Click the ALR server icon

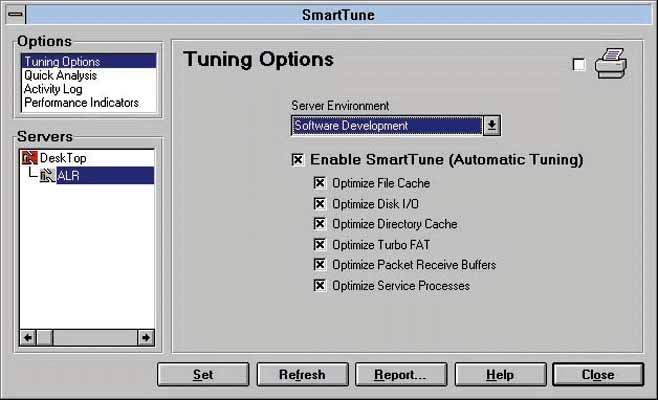point(47,176)
